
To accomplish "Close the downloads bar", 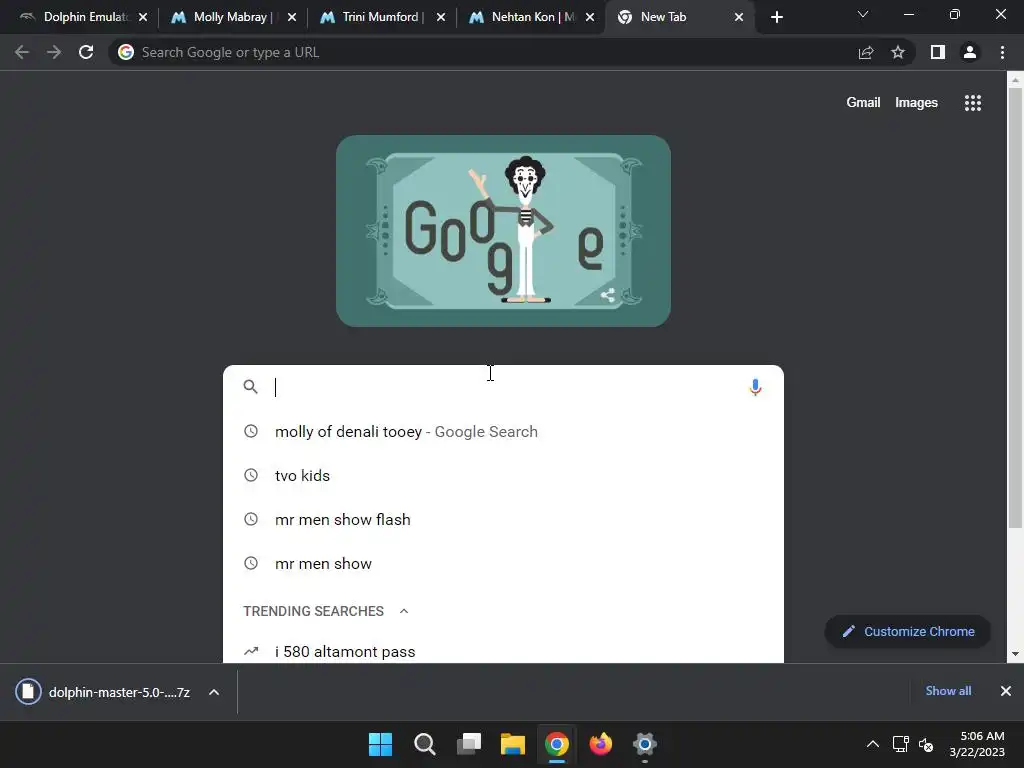I will pos(1006,691).
